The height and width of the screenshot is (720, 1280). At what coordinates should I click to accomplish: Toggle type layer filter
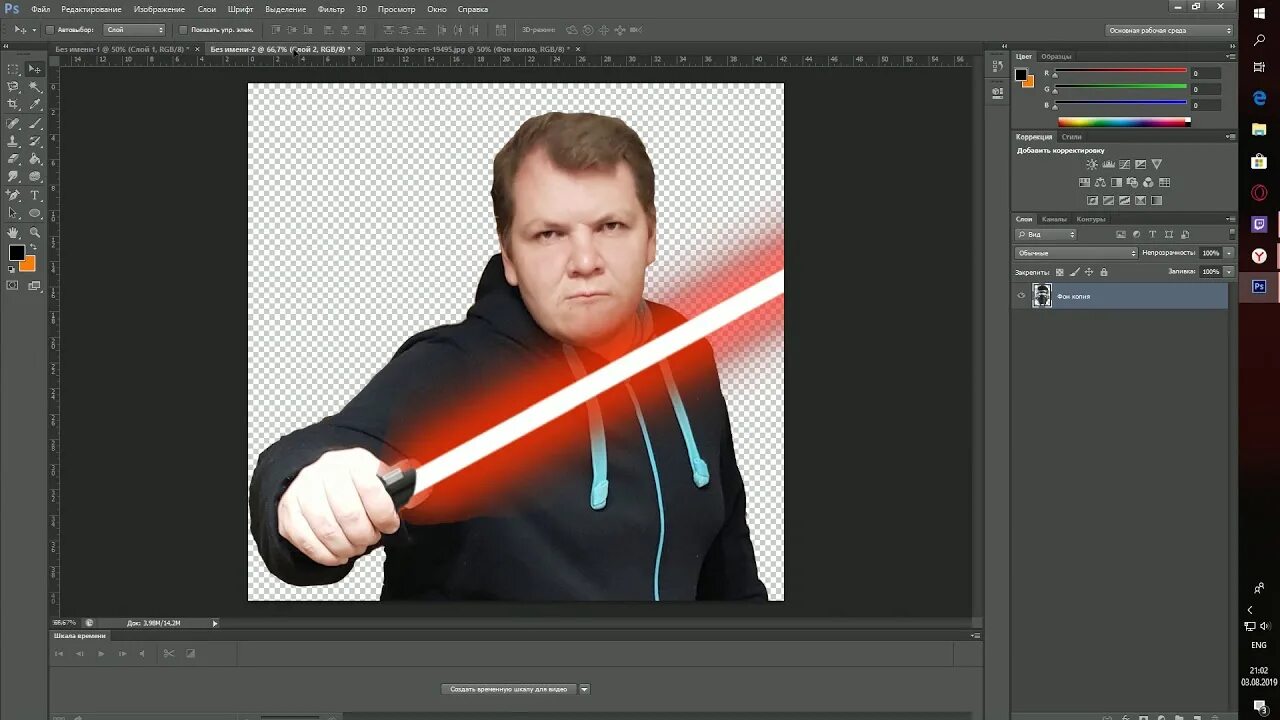[1152, 234]
